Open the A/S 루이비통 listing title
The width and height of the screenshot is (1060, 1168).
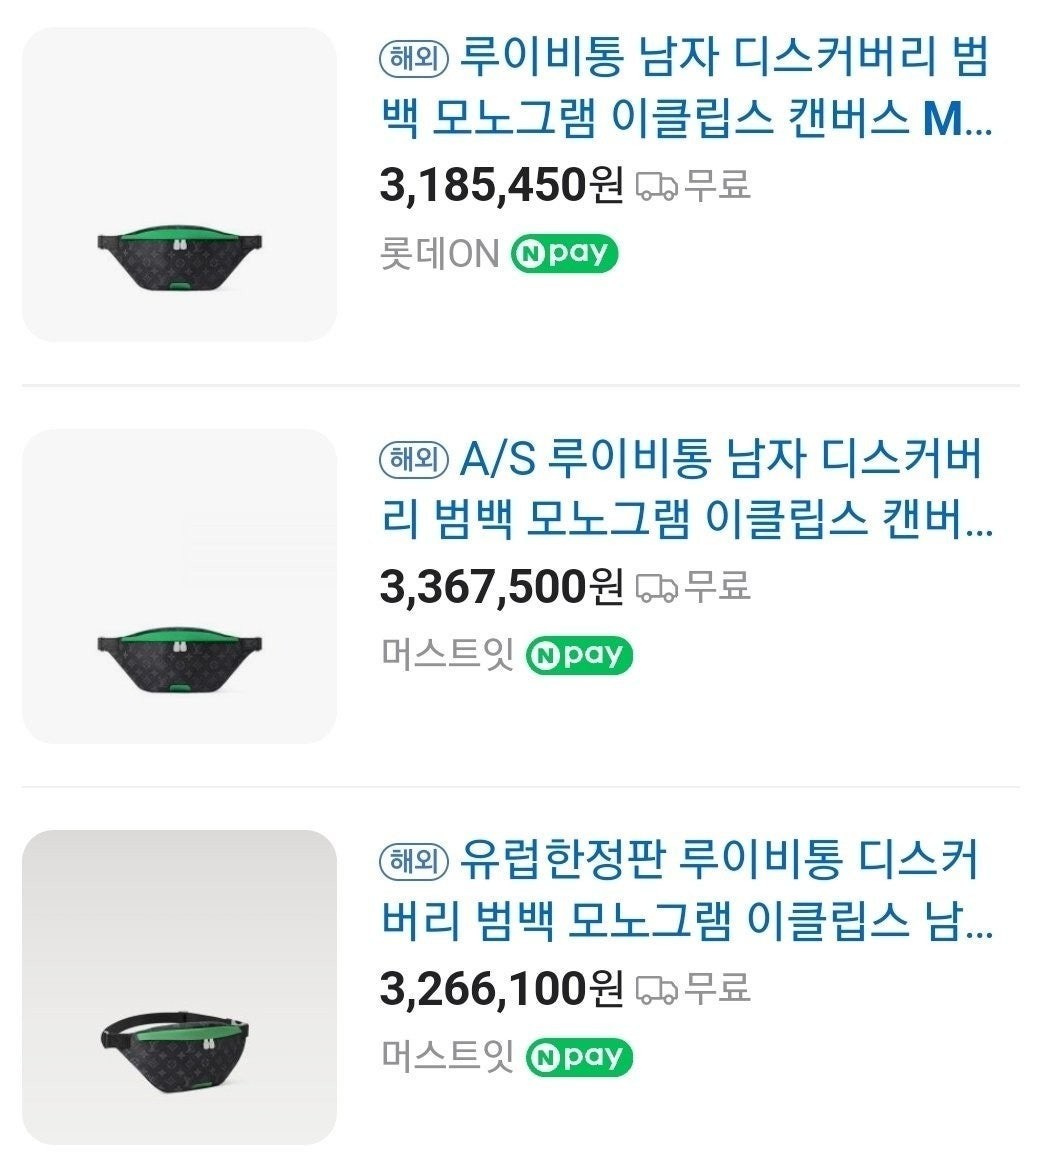(x=686, y=491)
